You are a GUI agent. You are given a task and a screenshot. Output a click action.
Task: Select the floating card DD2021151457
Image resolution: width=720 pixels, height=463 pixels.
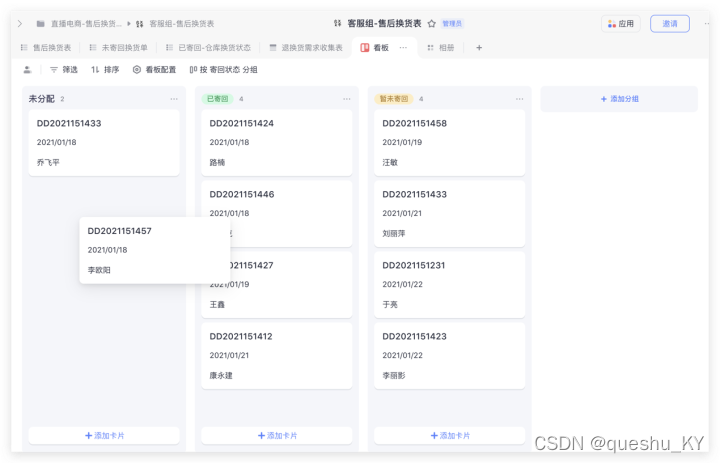[155, 250]
